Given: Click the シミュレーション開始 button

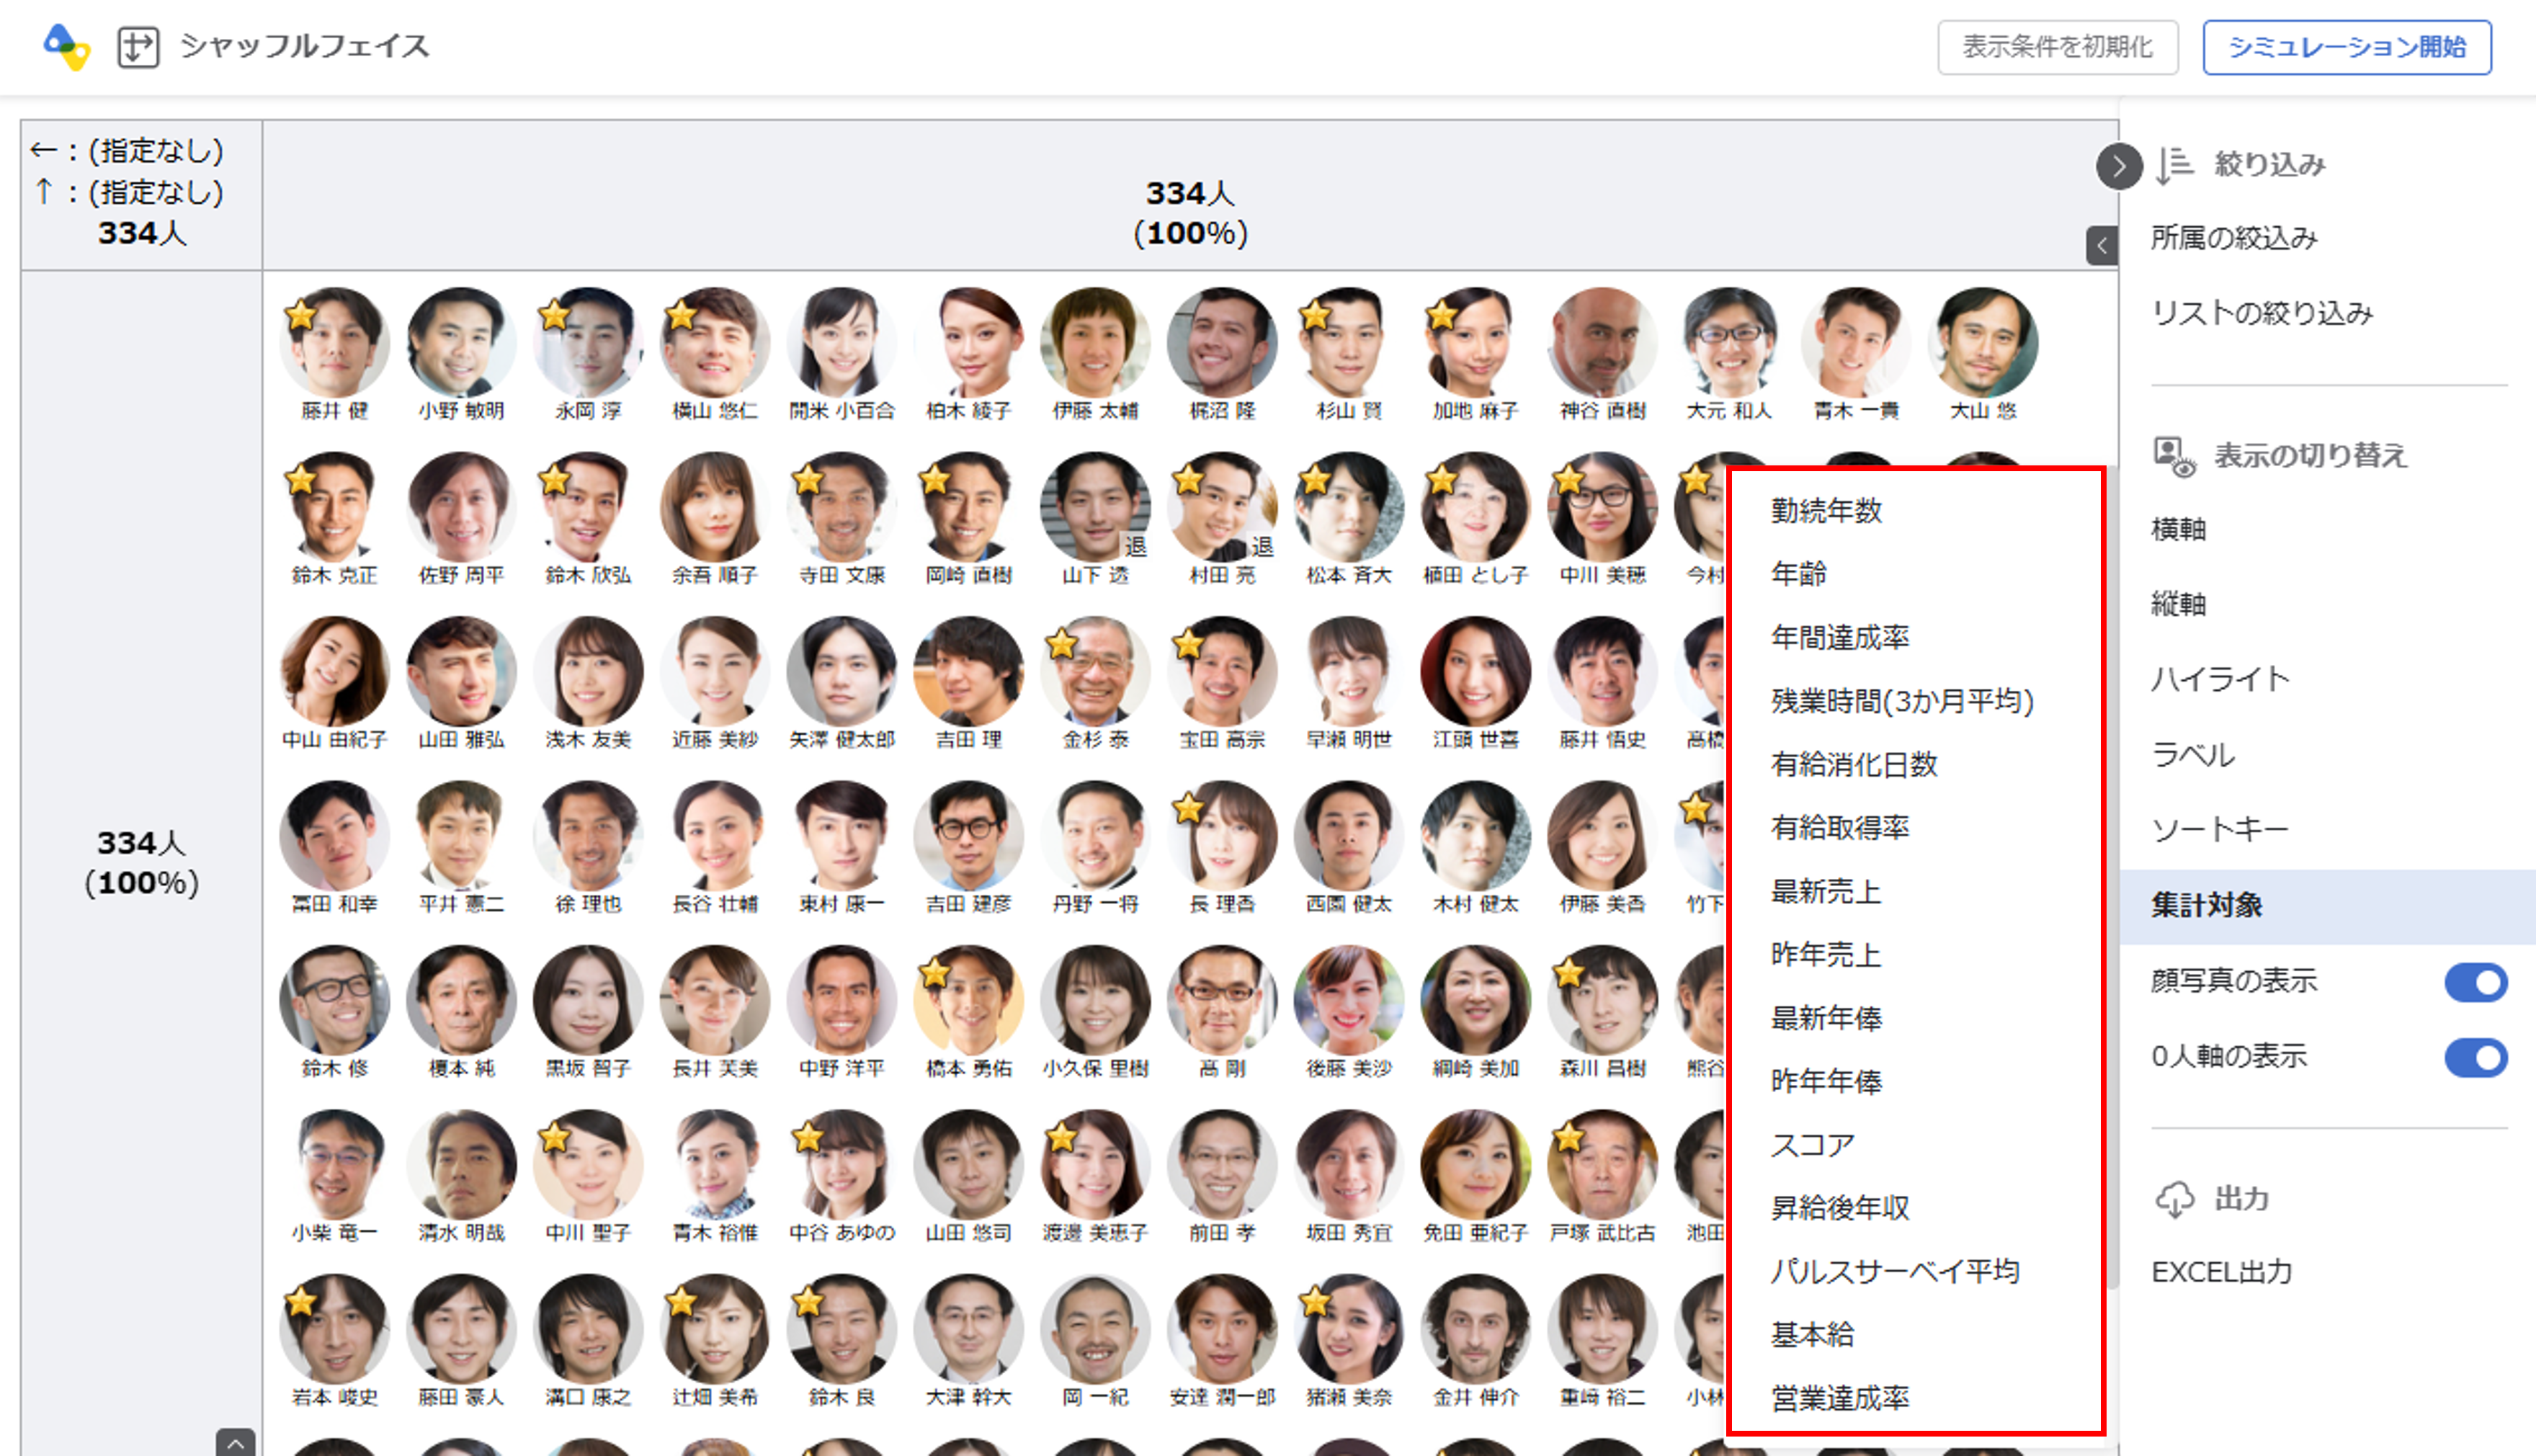Looking at the screenshot, I should 2346,47.
